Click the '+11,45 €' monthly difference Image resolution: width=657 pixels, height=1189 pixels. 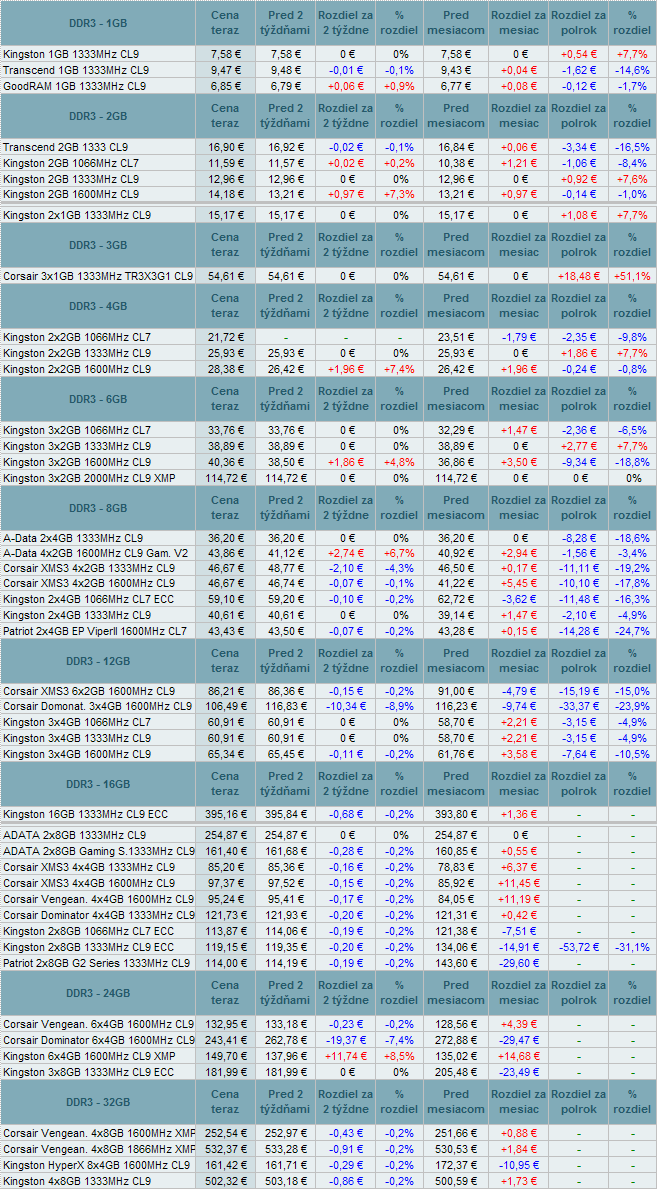(x=519, y=883)
